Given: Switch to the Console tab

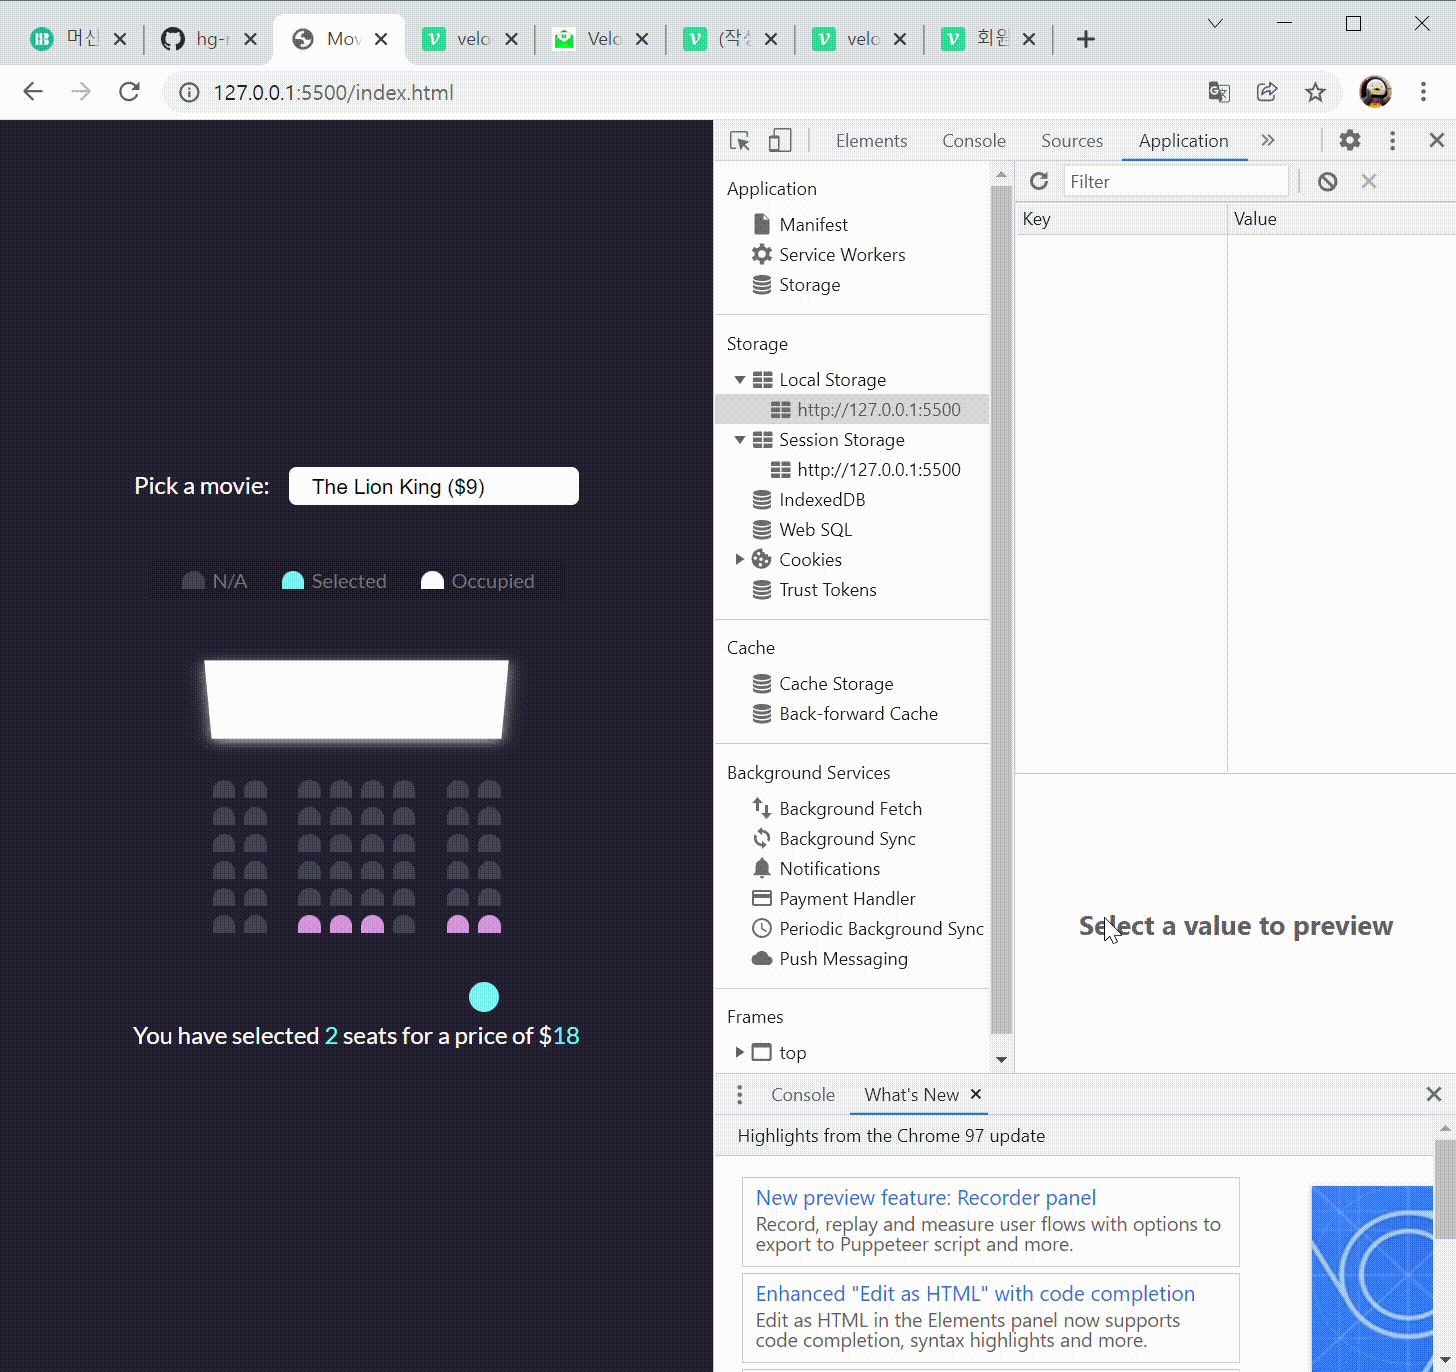Looking at the screenshot, I should click(974, 141).
